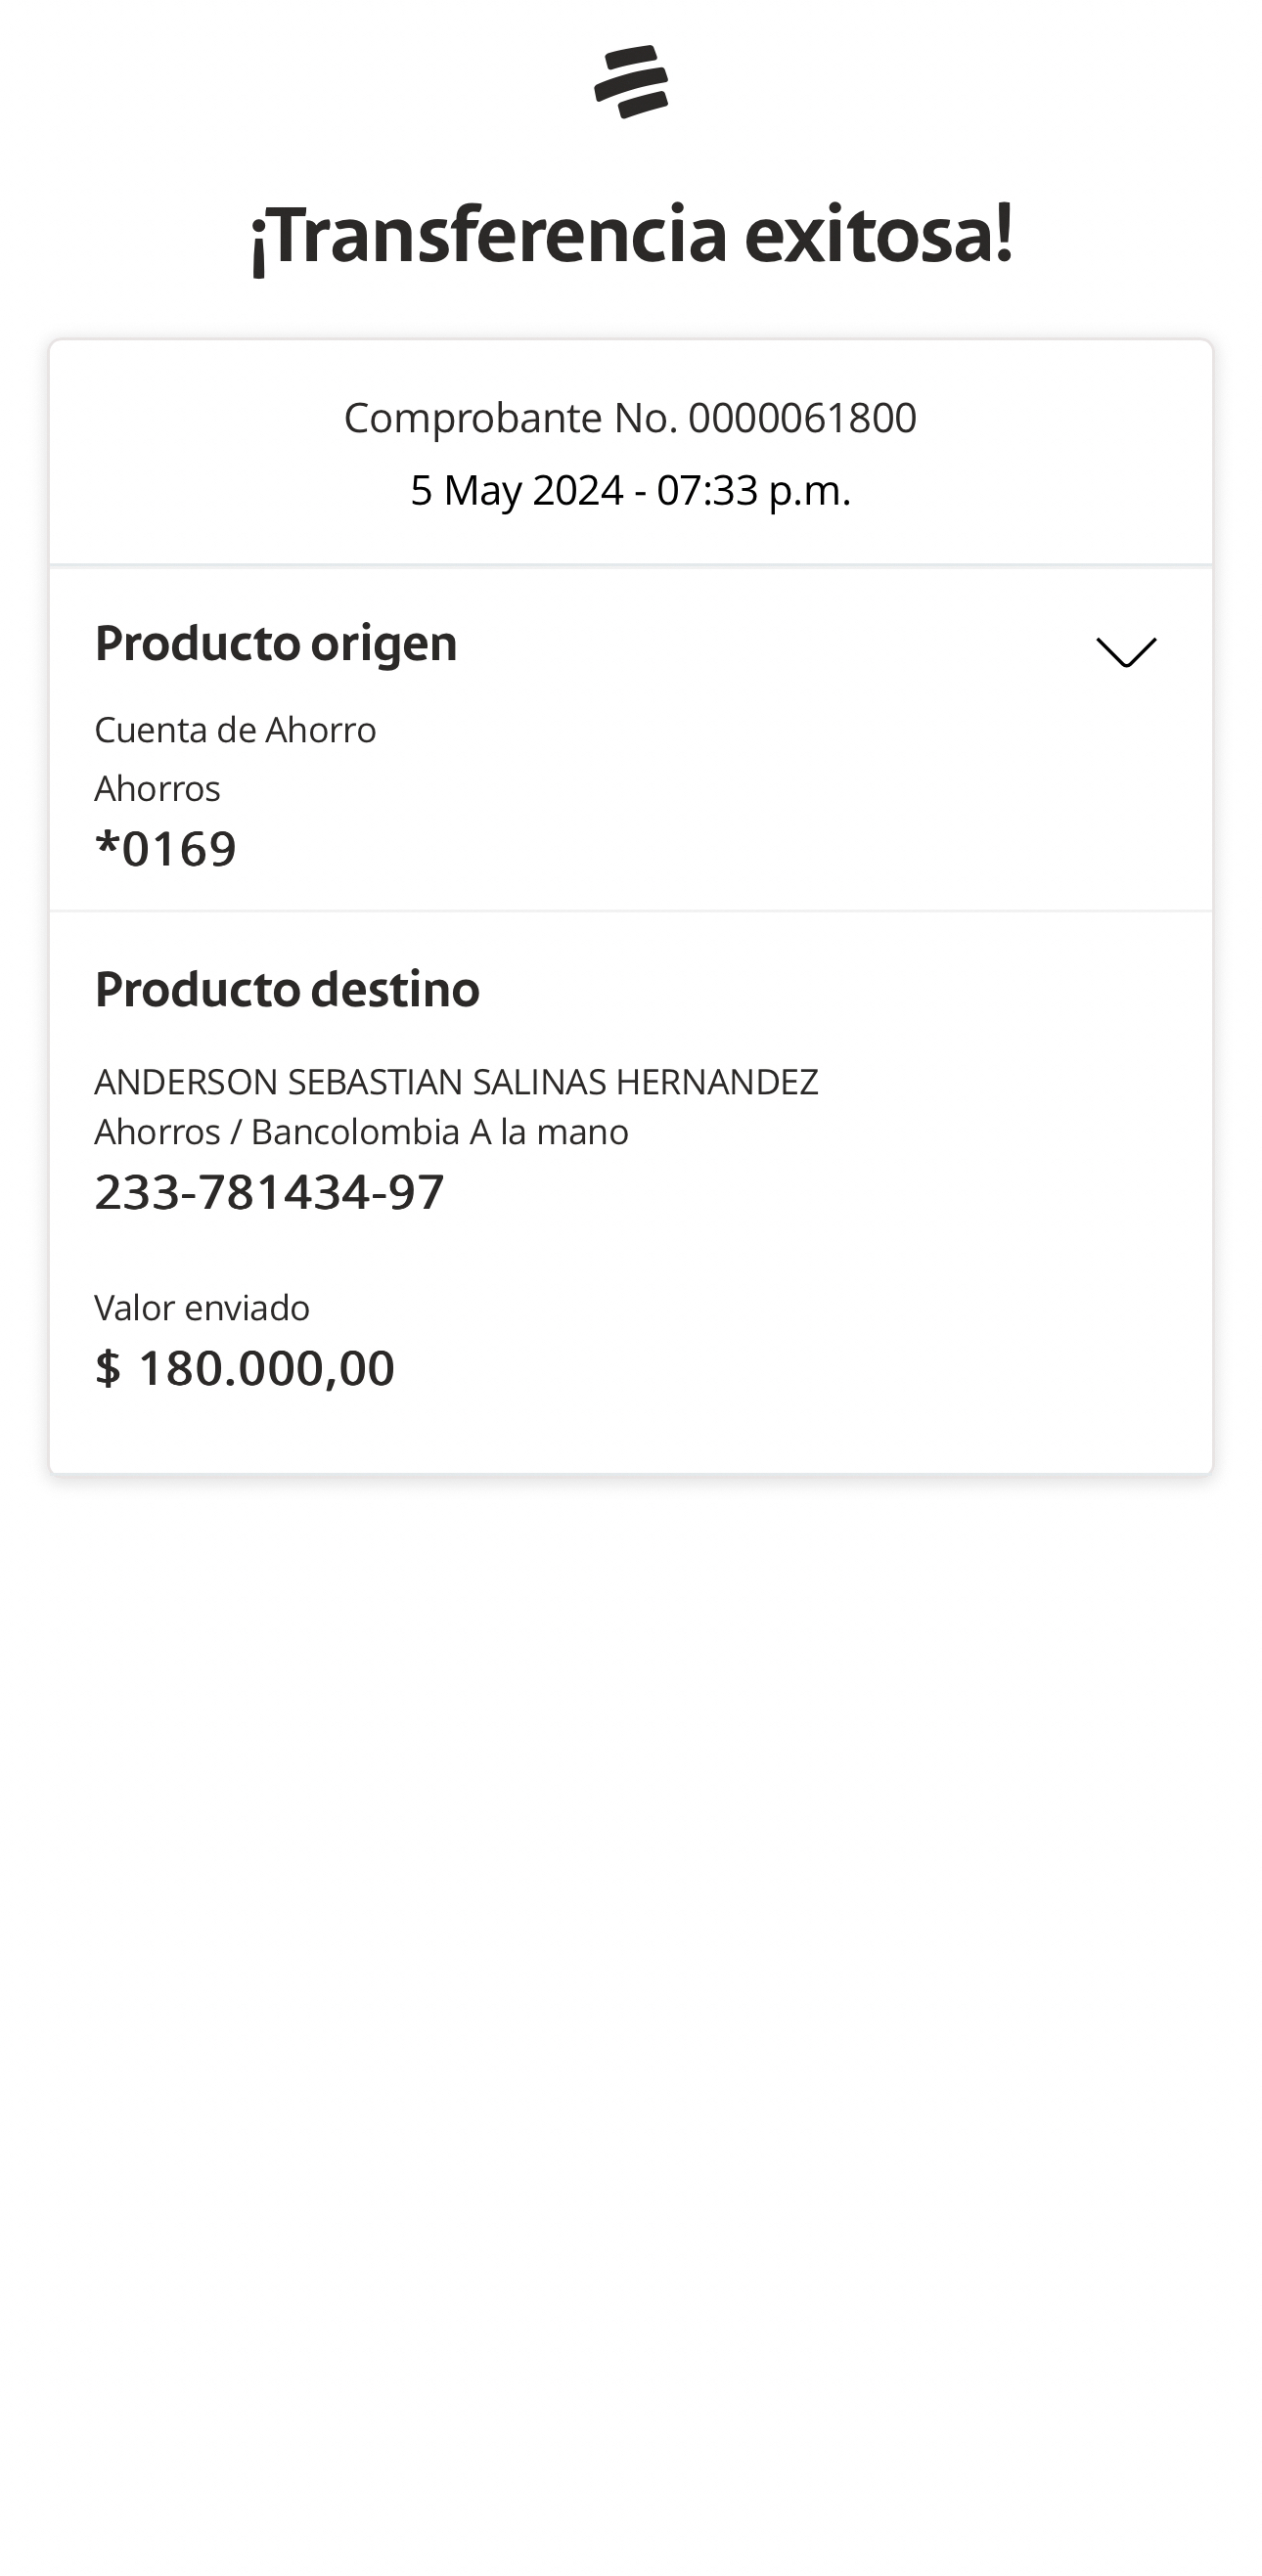Select the amount $ 180.000,00
Screen dimensions: 1262x2576
click(x=245, y=1368)
